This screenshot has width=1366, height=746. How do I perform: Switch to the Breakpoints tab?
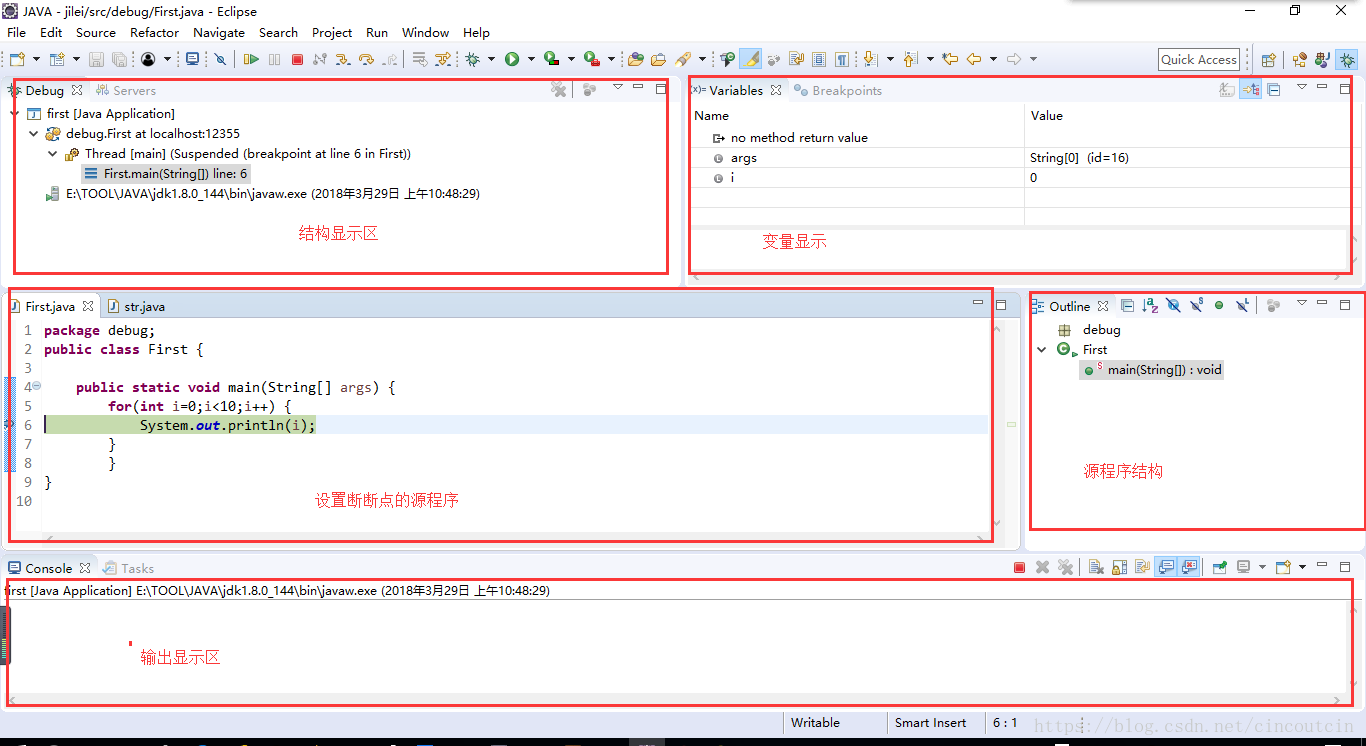[x=846, y=91]
